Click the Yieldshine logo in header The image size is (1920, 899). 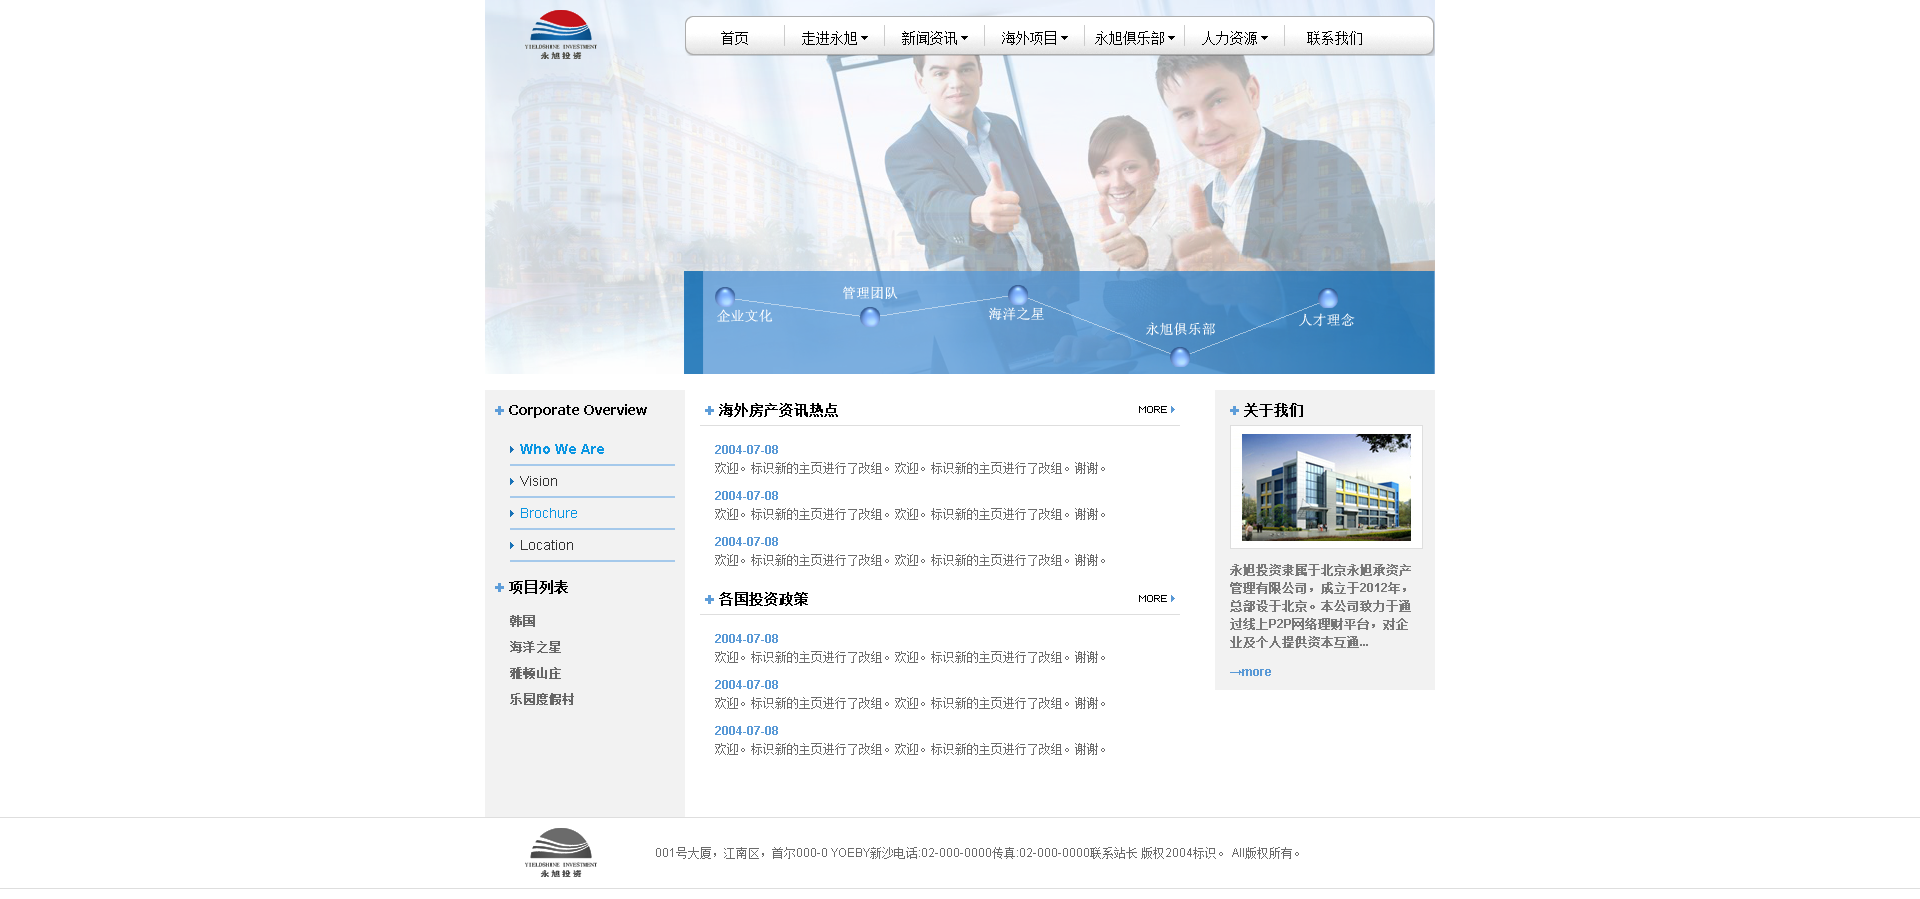pos(560,35)
